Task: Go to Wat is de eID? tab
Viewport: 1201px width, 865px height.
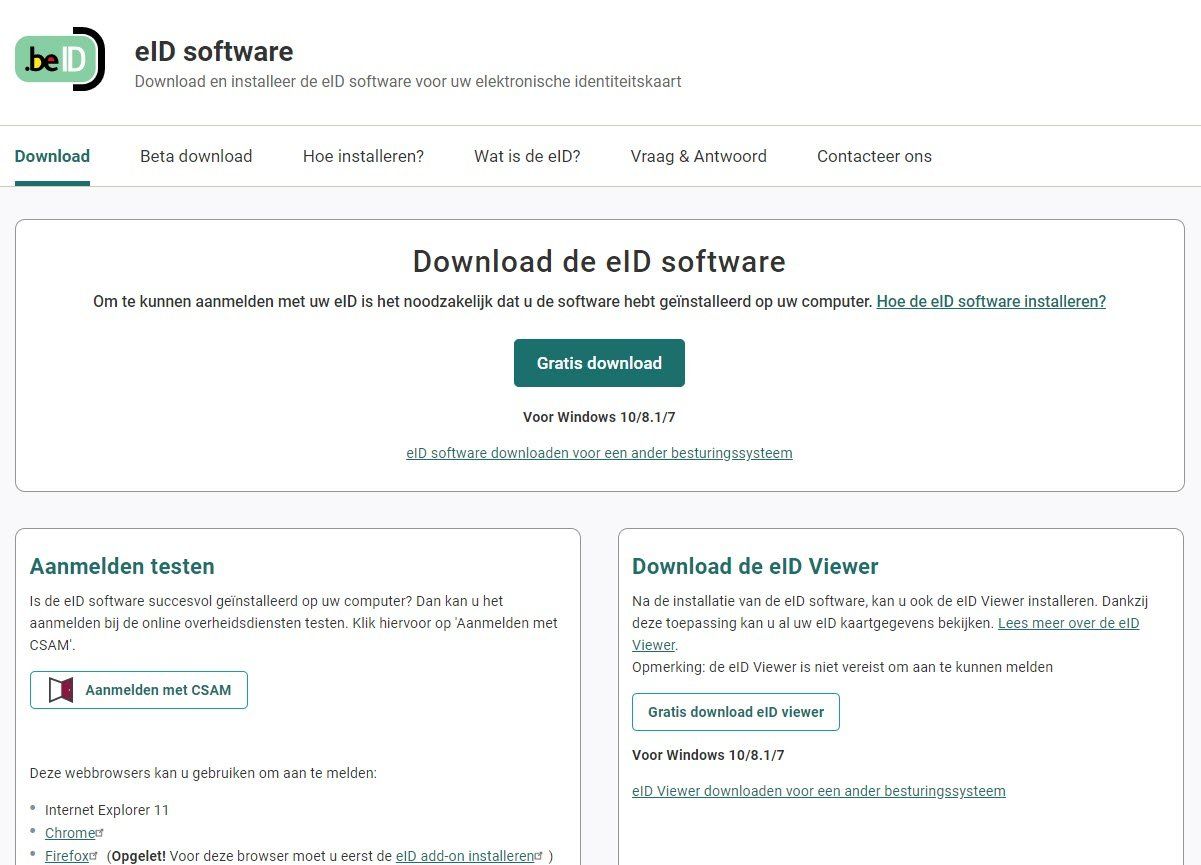Action: tap(527, 156)
